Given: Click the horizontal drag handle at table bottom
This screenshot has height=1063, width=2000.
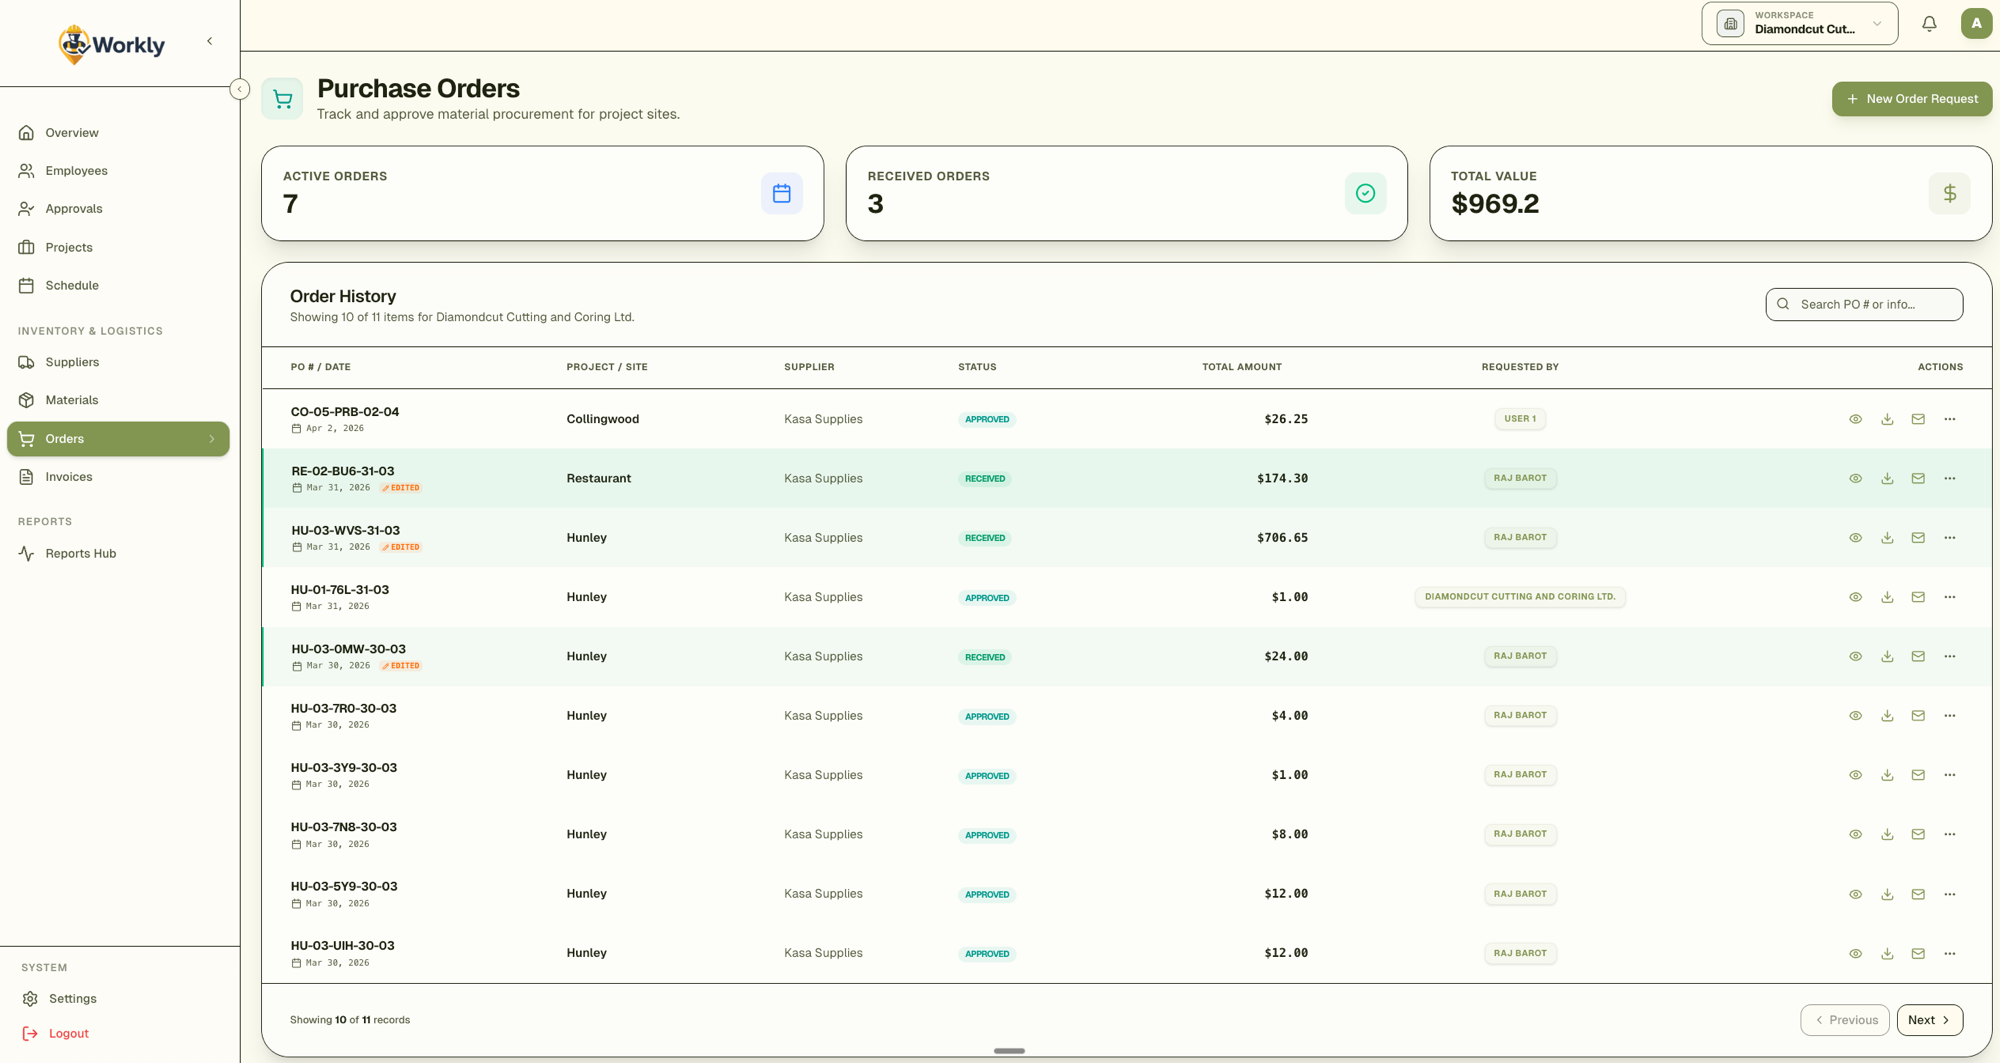Looking at the screenshot, I should tap(1009, 1051).
